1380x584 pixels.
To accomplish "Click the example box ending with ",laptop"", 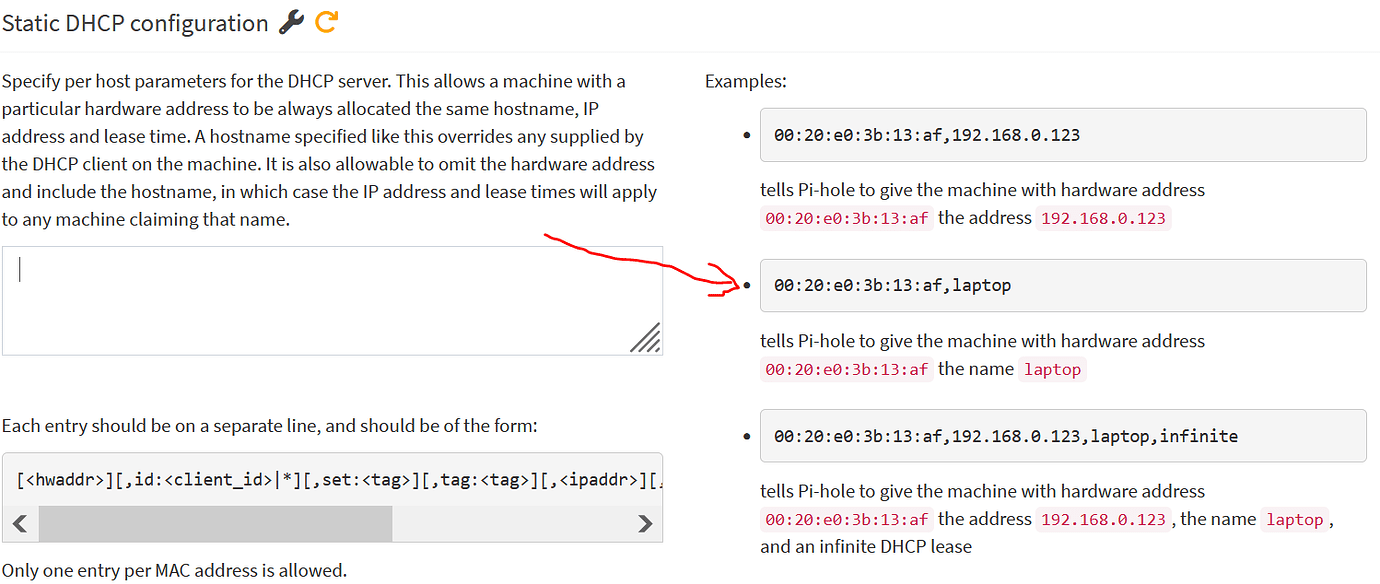I will [x=1062, y=285].
